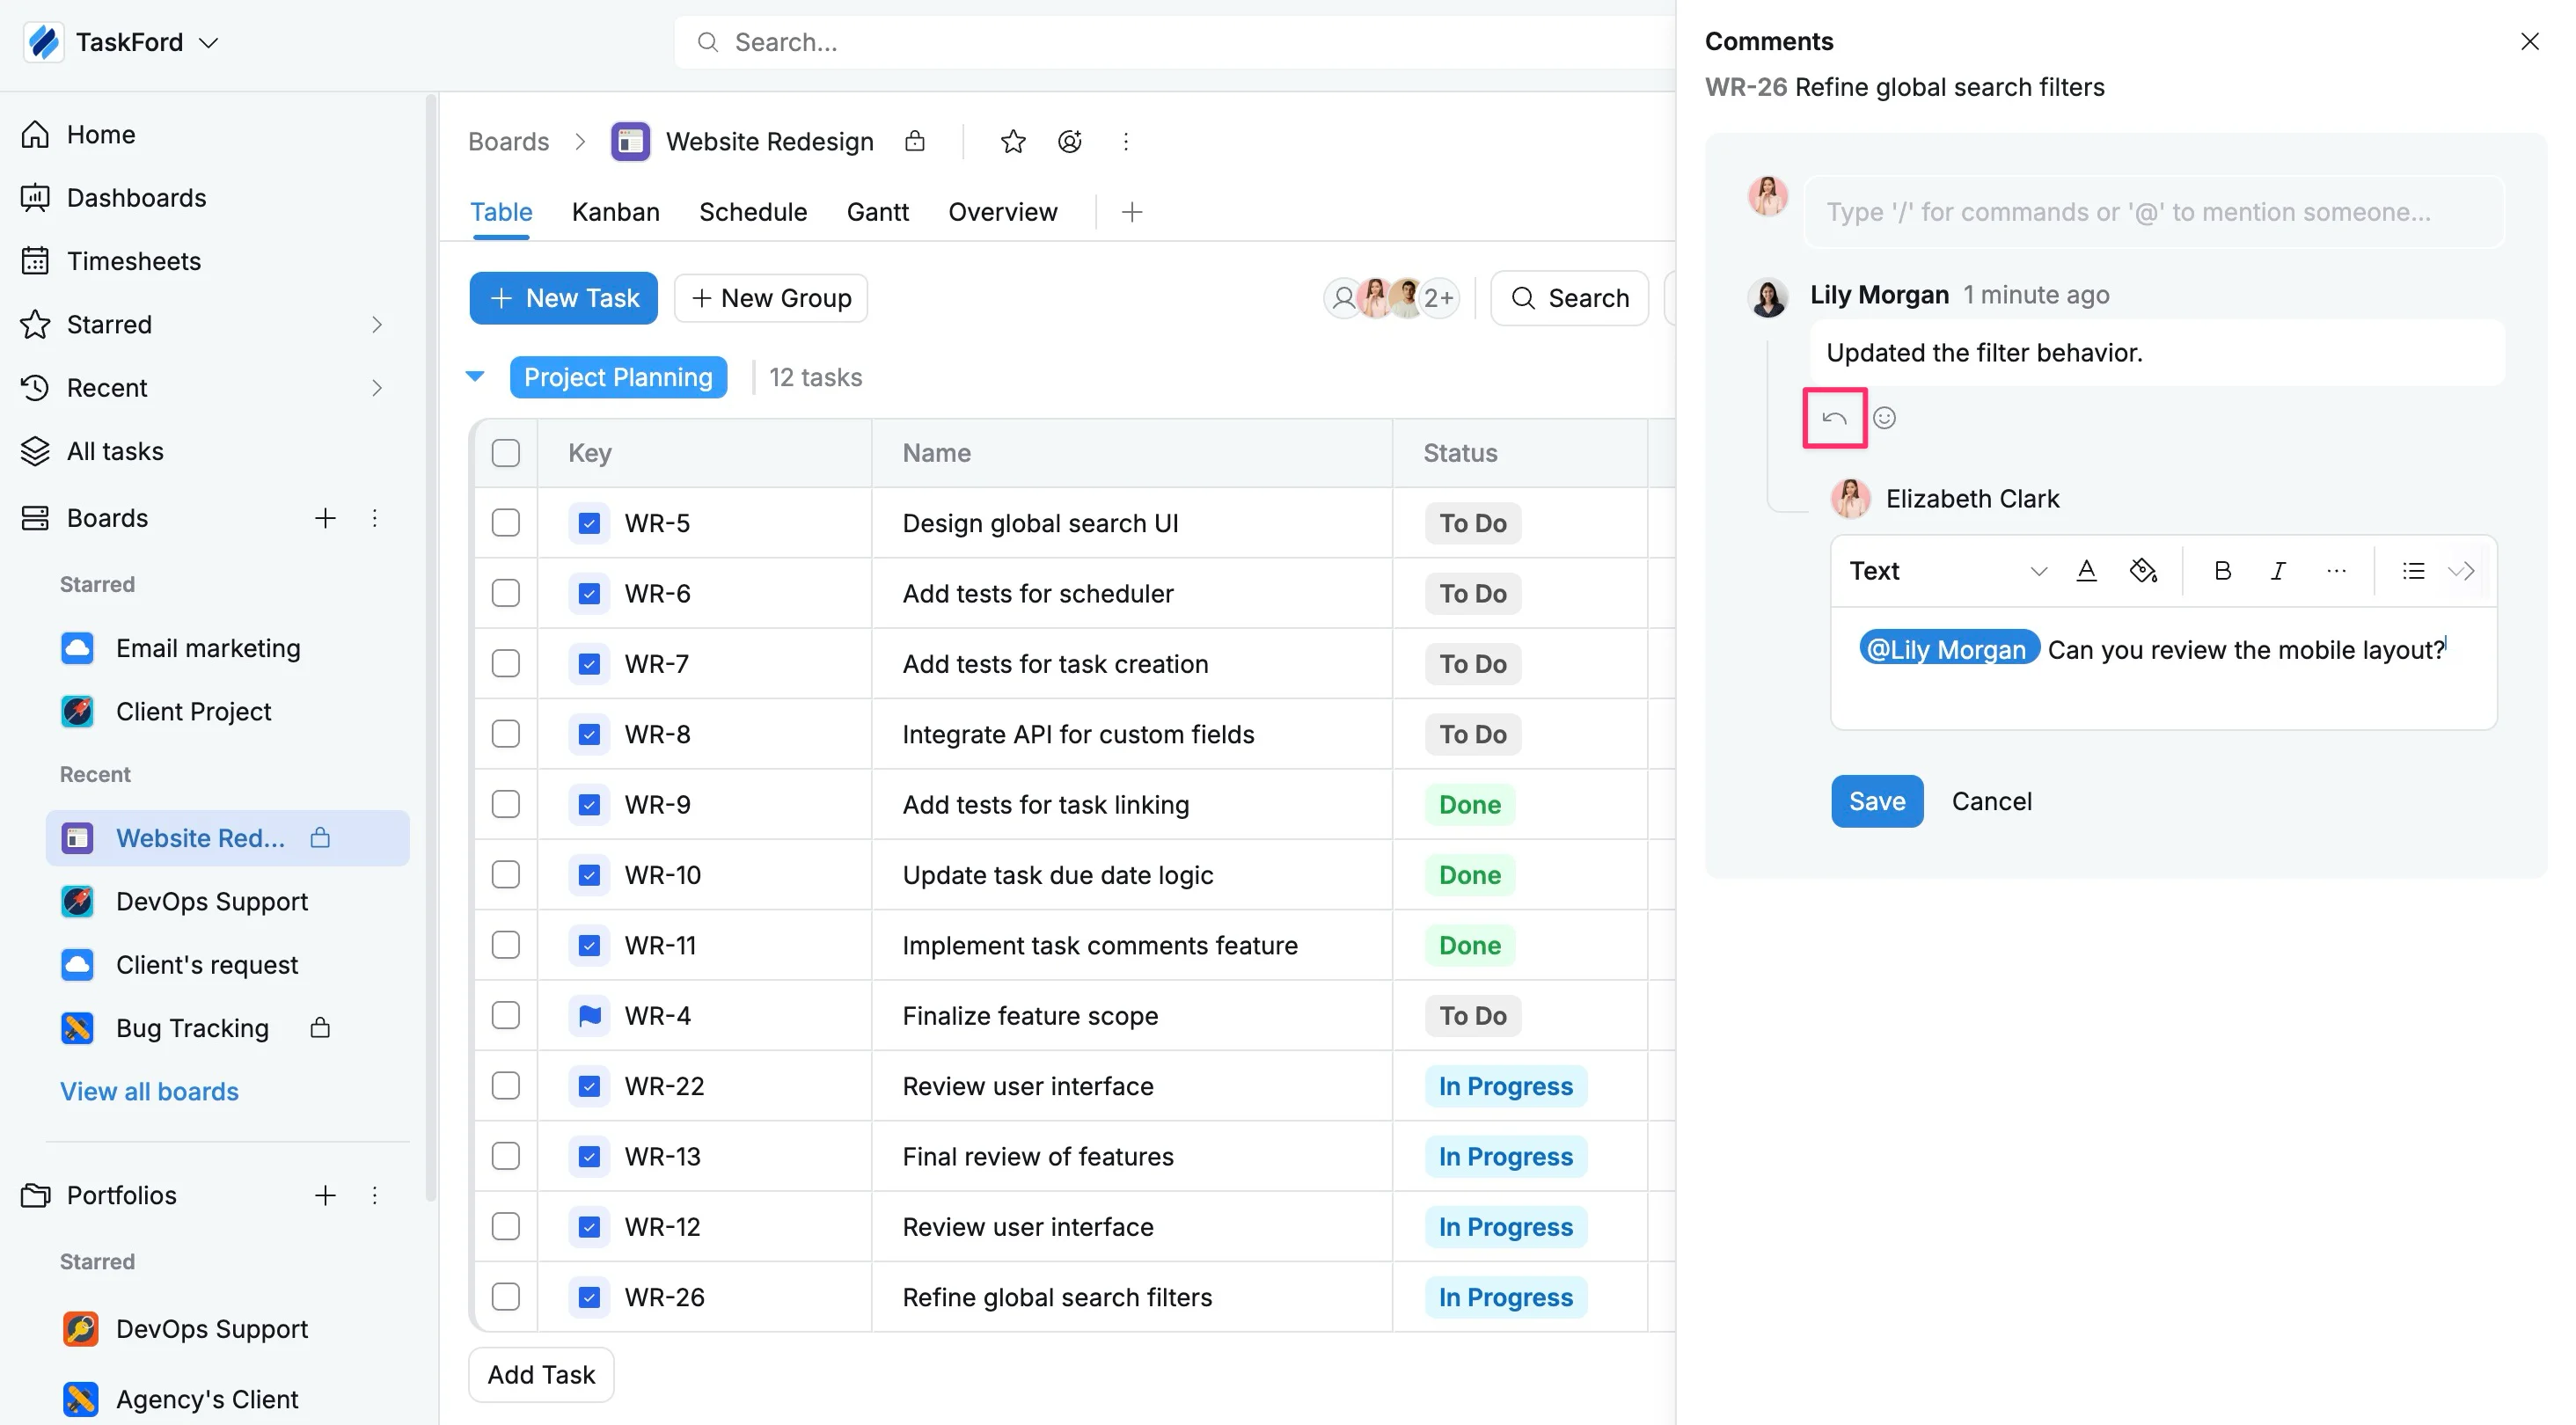Close the Comments panel

point(2529,42)
